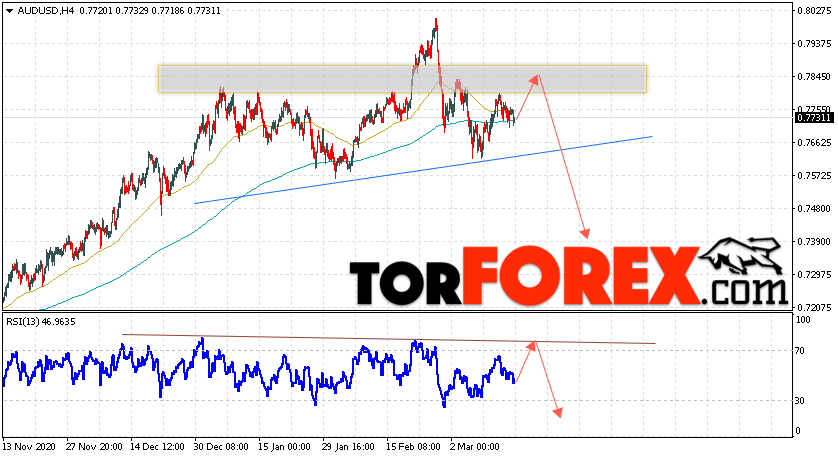Select the 0.74800 price axis label
838x458 pixels.
pos(814,209)
